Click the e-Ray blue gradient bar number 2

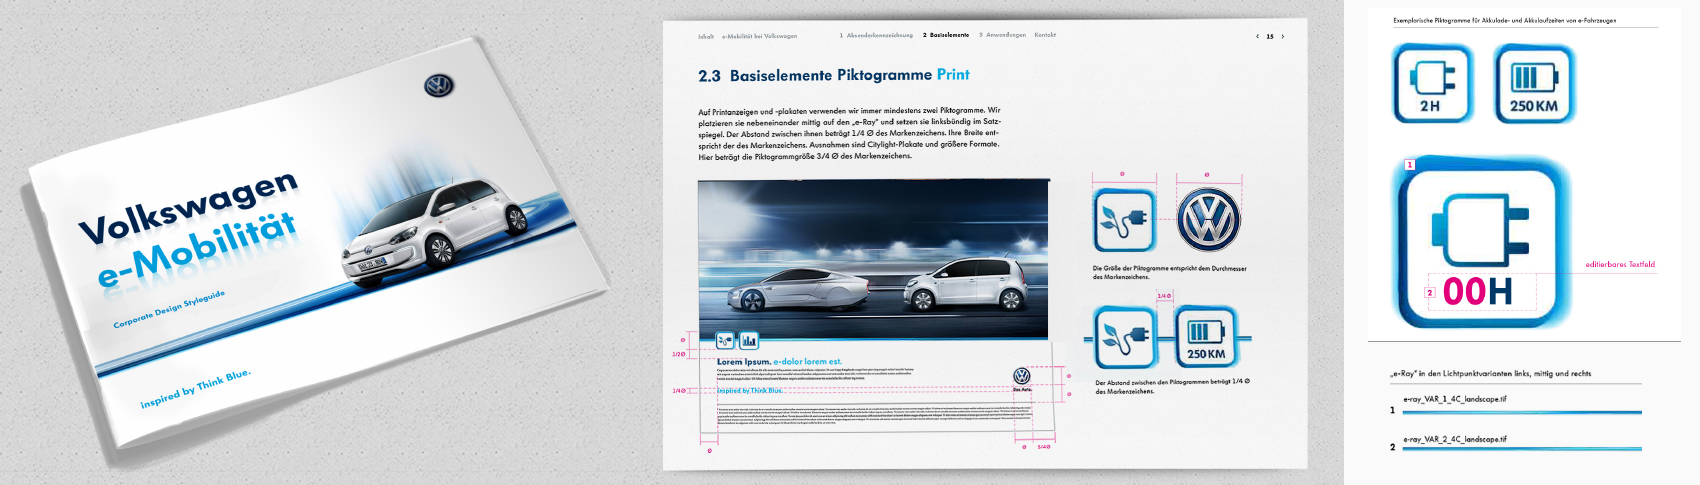coord(1522,448)
